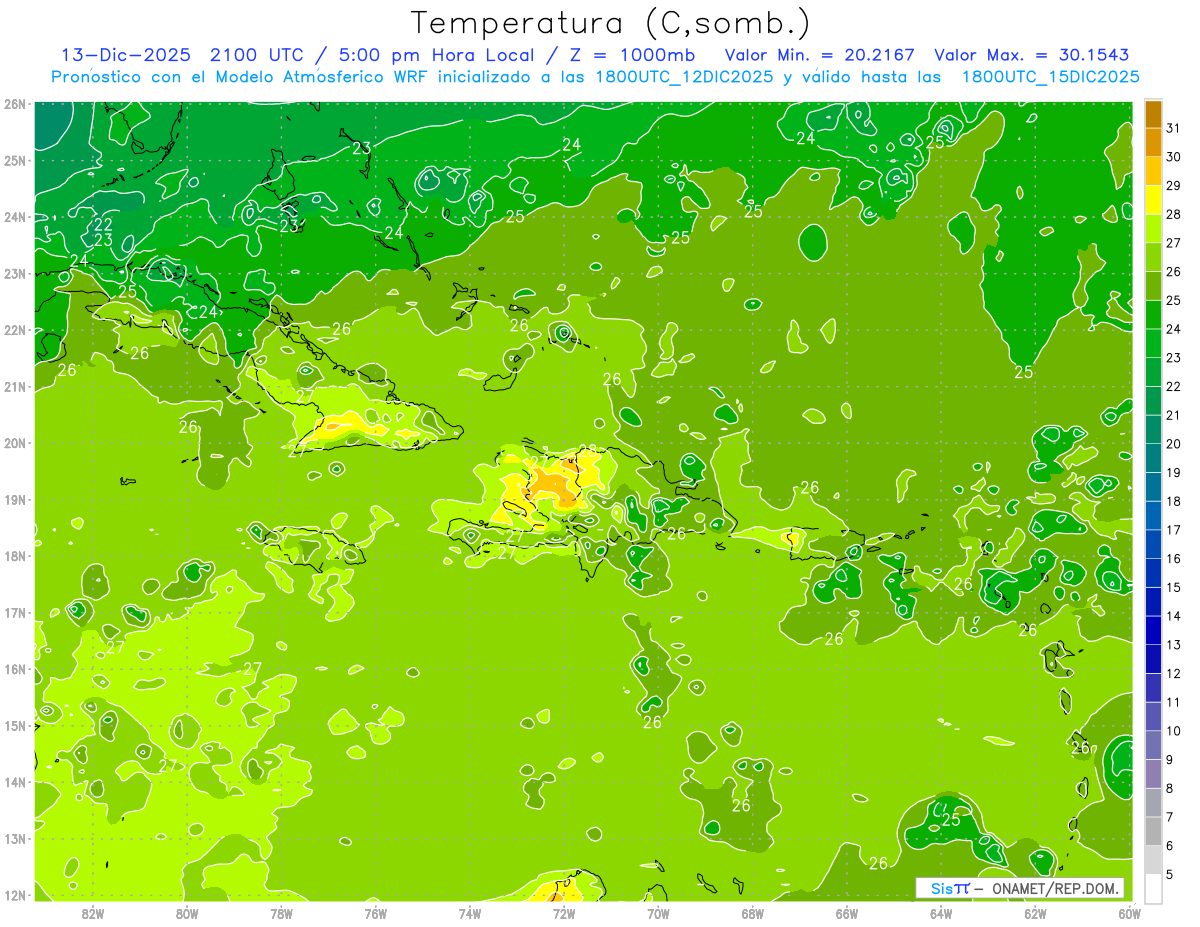Image resolution: width=1200 pixels, height=927 pixels.
Task: Click the "Valor Max. = 30.1543" value
Action: tap(1032, 55)
